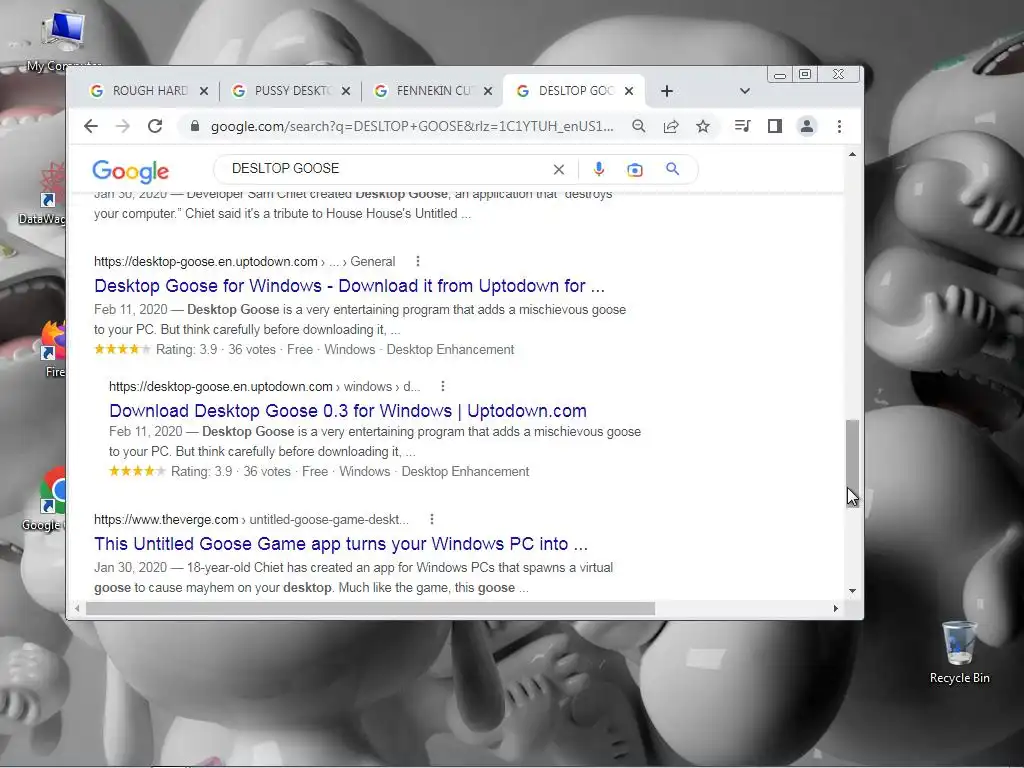Open the tab search chevron
This screenshot has height=768, width=1024.
click(744, 91)
